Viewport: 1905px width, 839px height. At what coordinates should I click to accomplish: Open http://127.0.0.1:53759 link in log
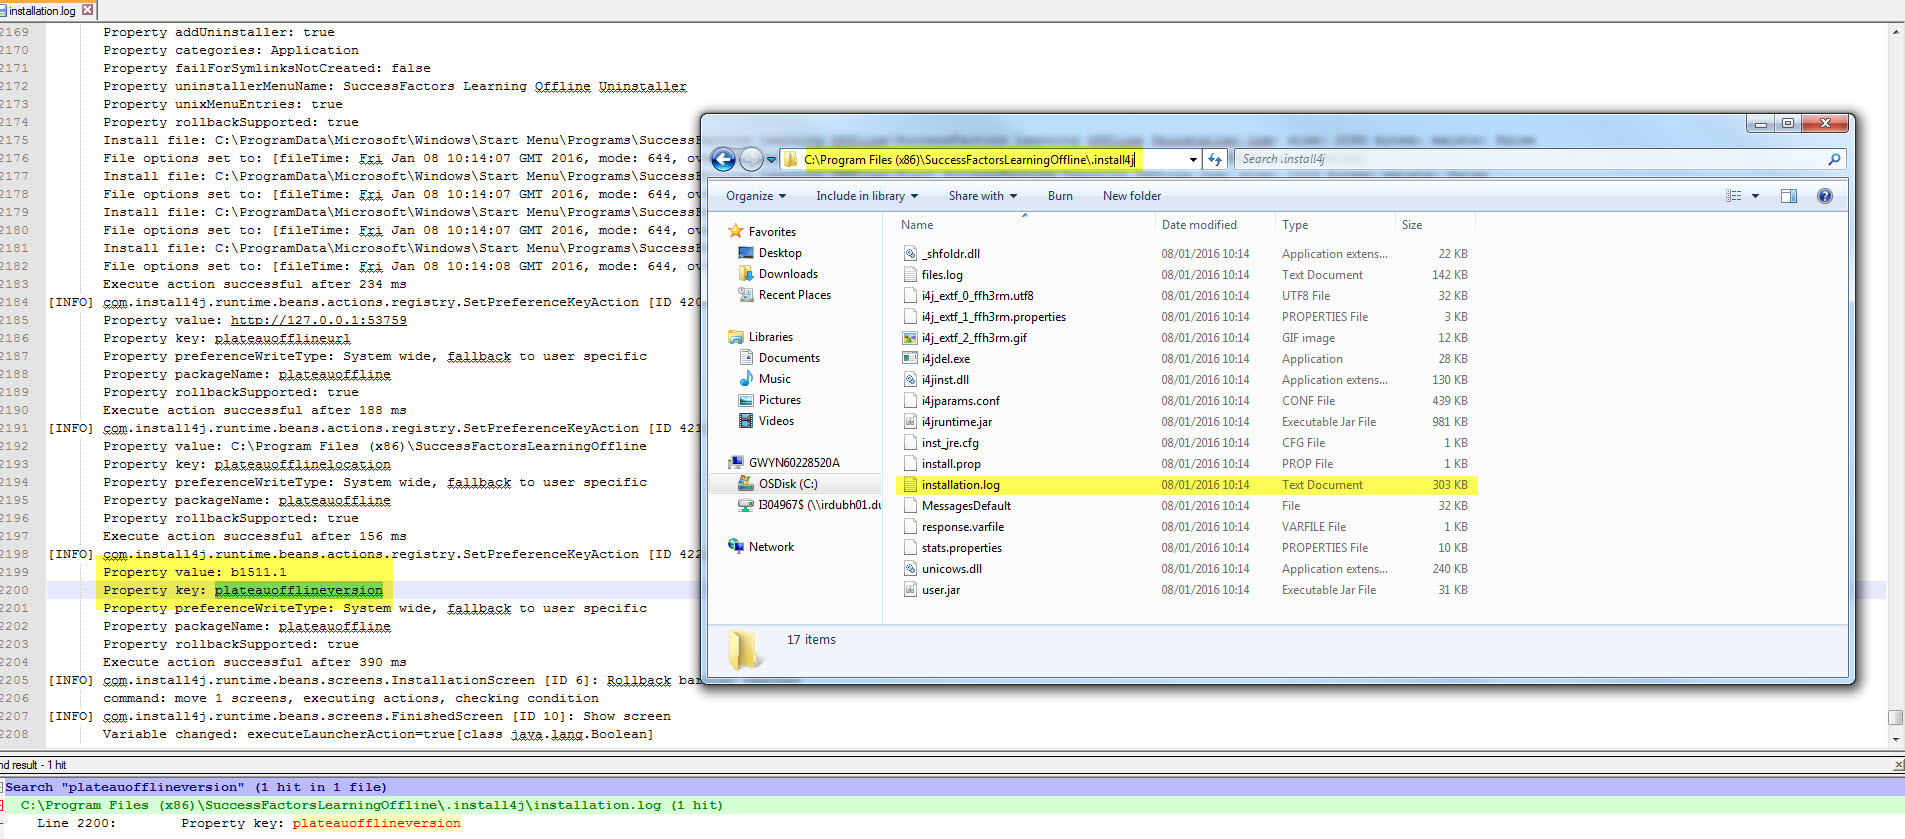pos(319,320)
